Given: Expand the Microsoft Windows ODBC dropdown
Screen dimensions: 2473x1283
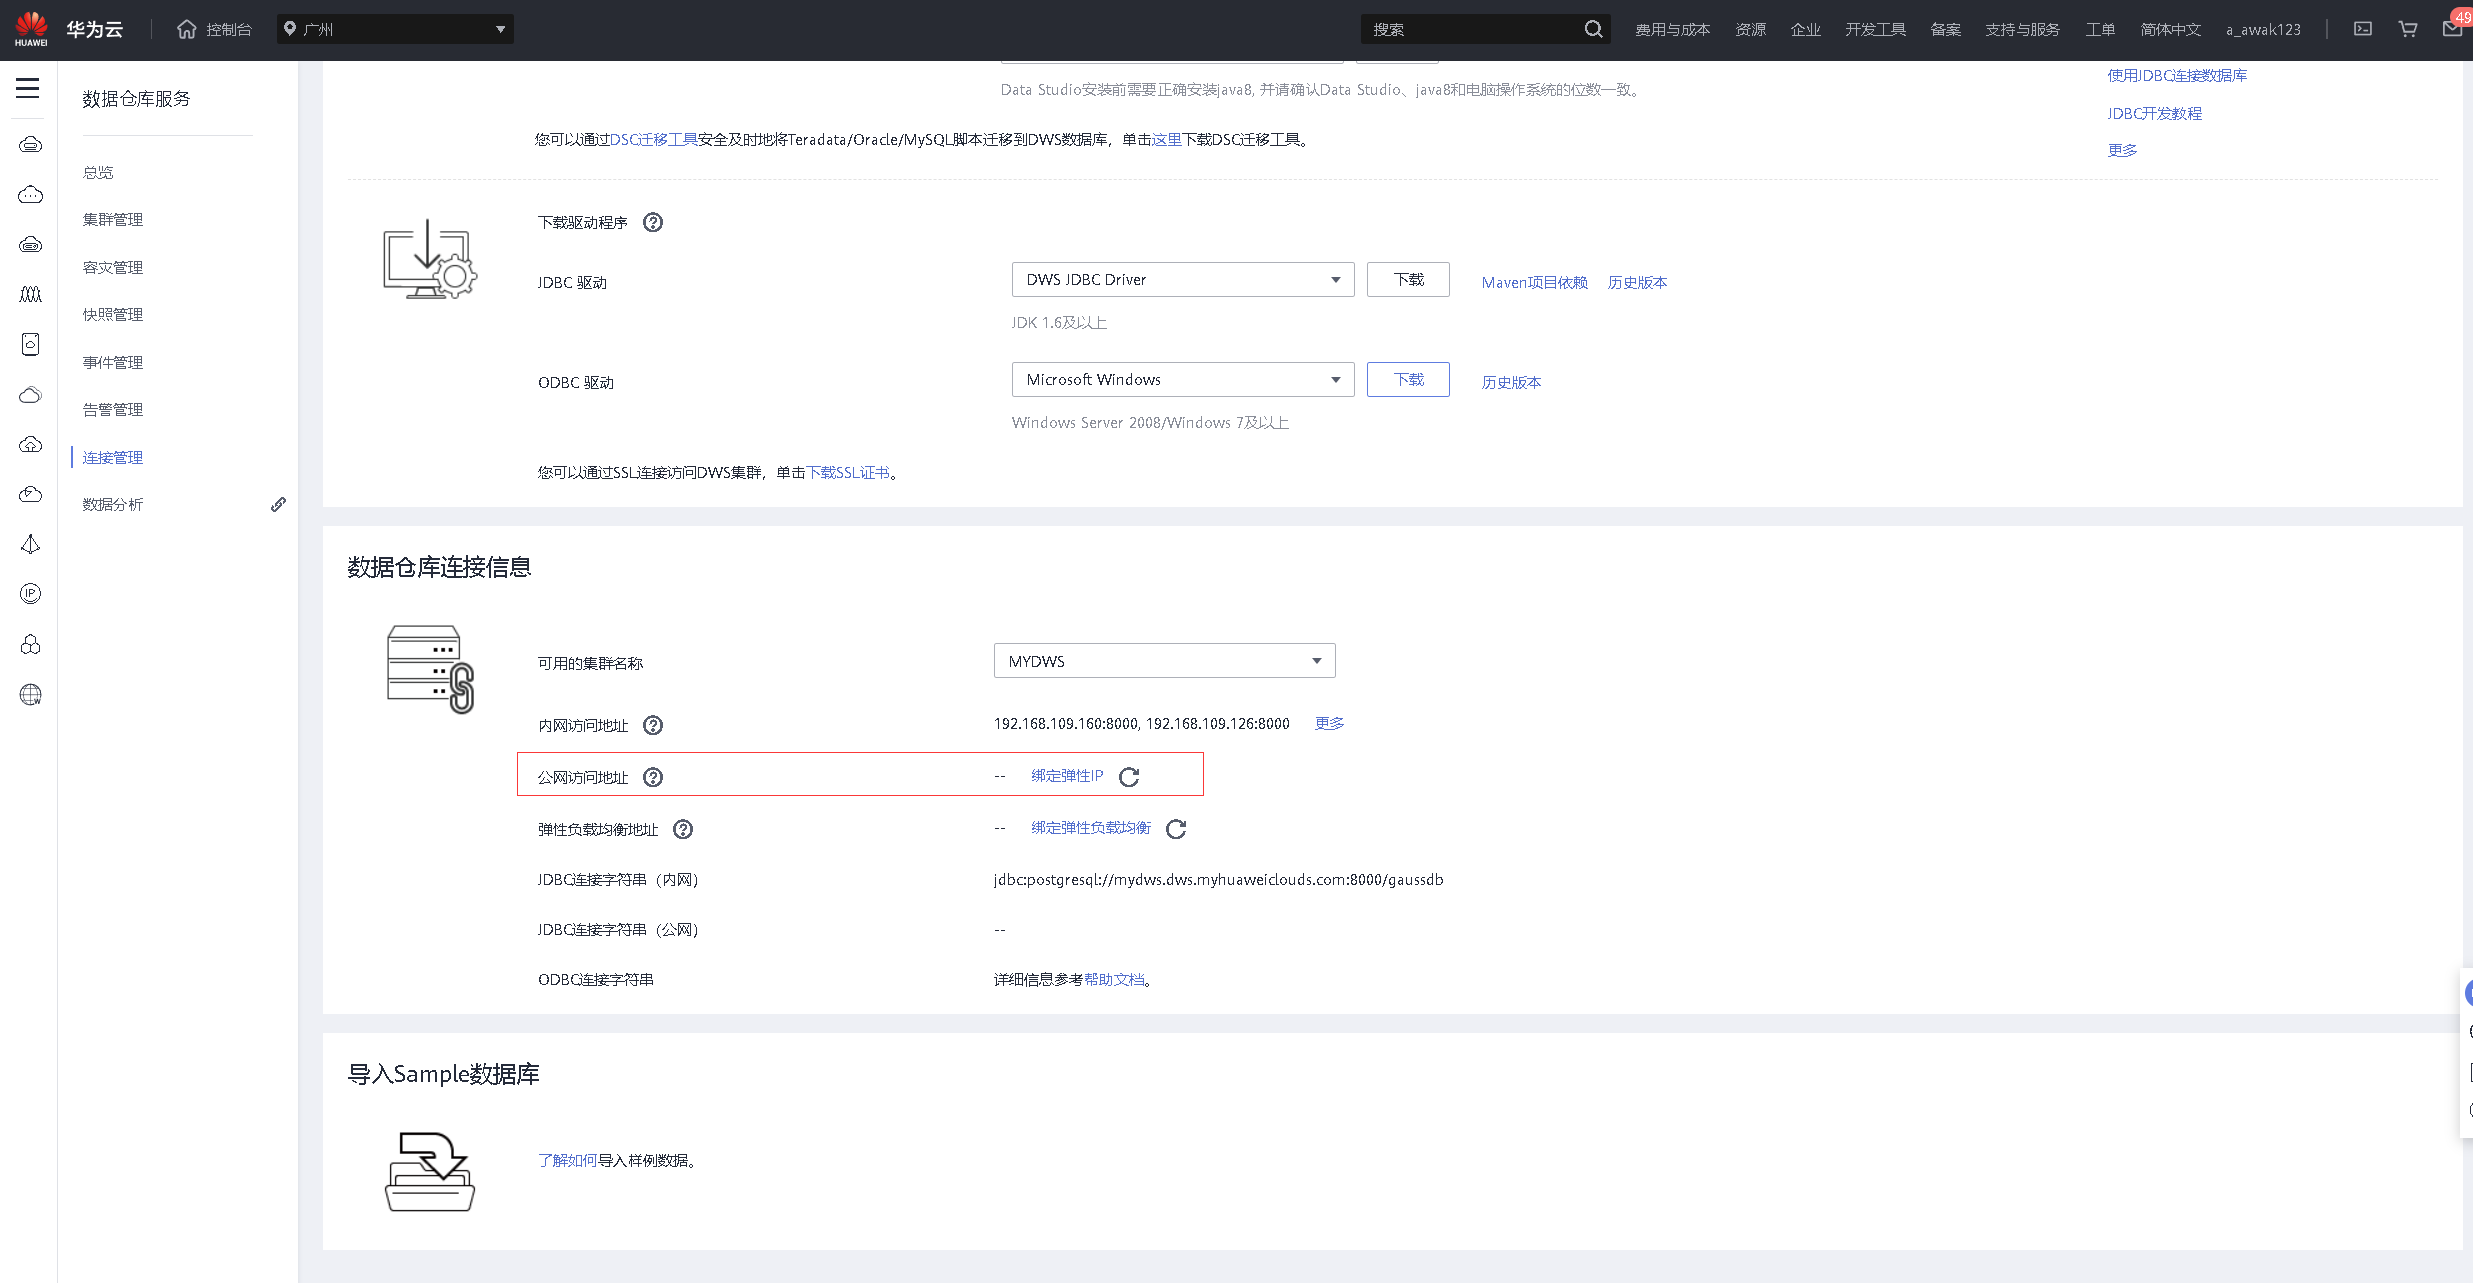Looking at the screenshot, I should (x=1182, y=380).
